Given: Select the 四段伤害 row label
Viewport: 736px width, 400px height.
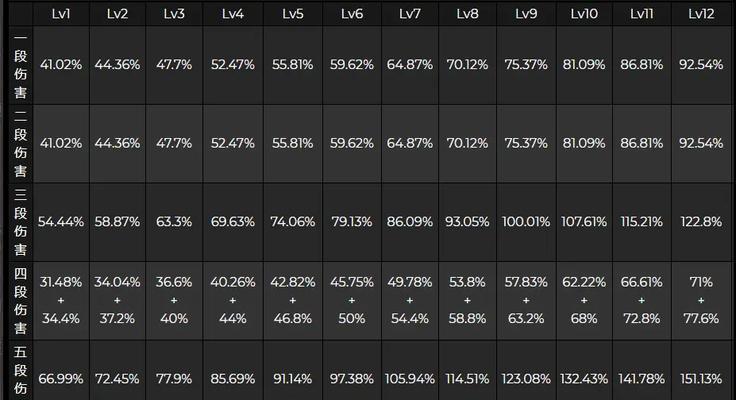Looking at the screenshot, I should point(20,299).
